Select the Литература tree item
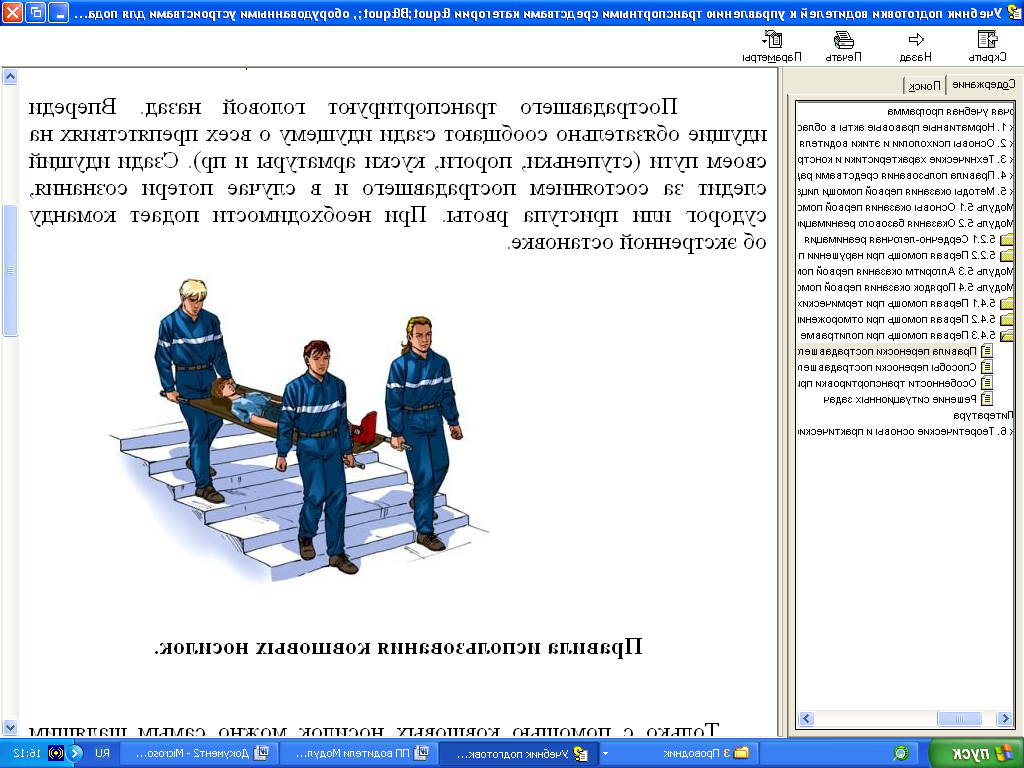This screenshot has height=768, width=1024. (x=983, y=415)
